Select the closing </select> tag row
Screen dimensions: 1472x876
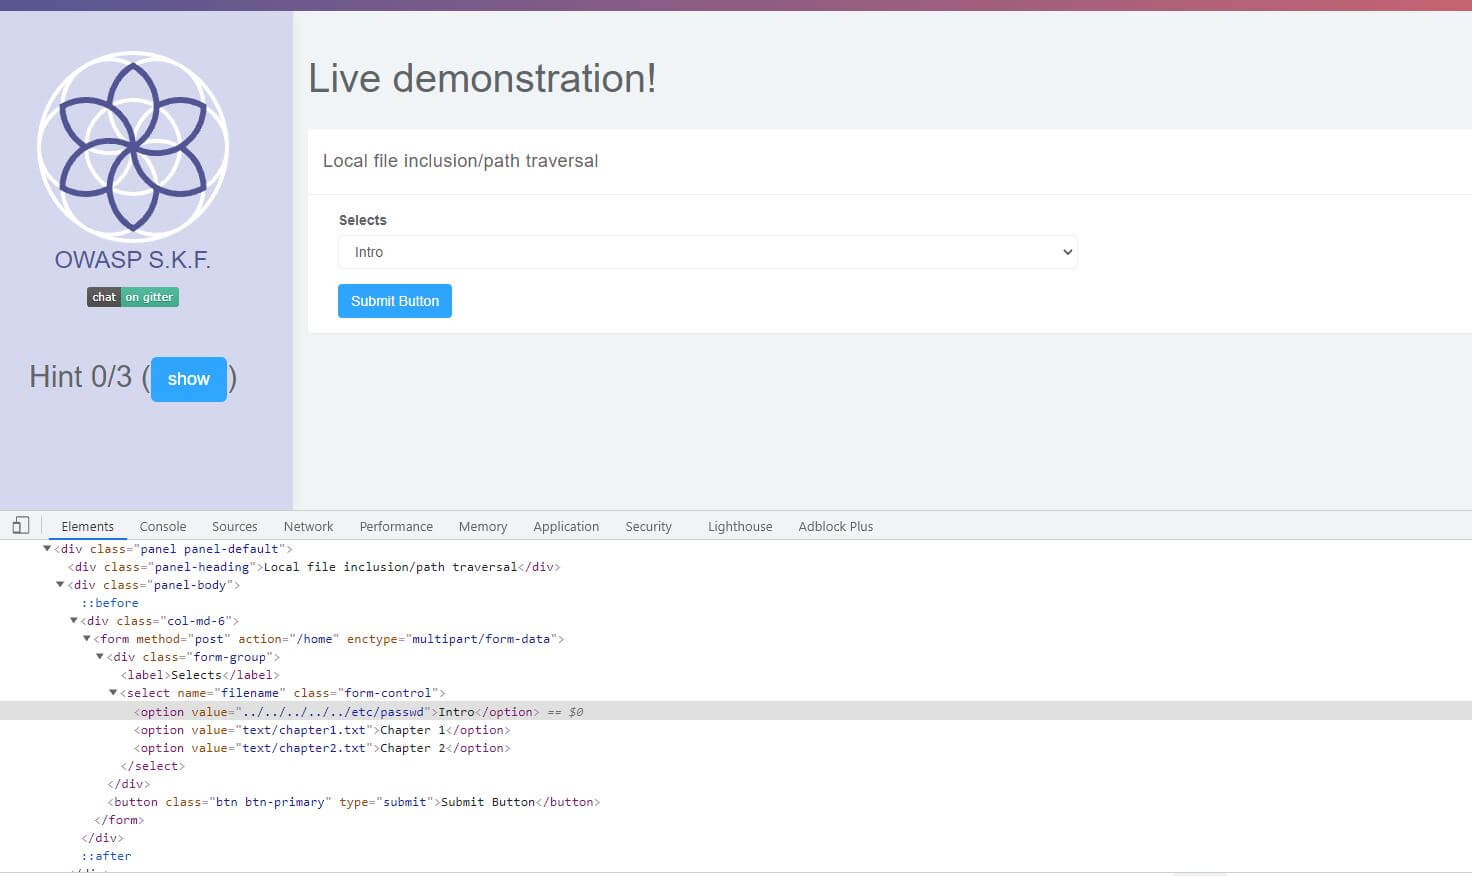pos(153,766)
